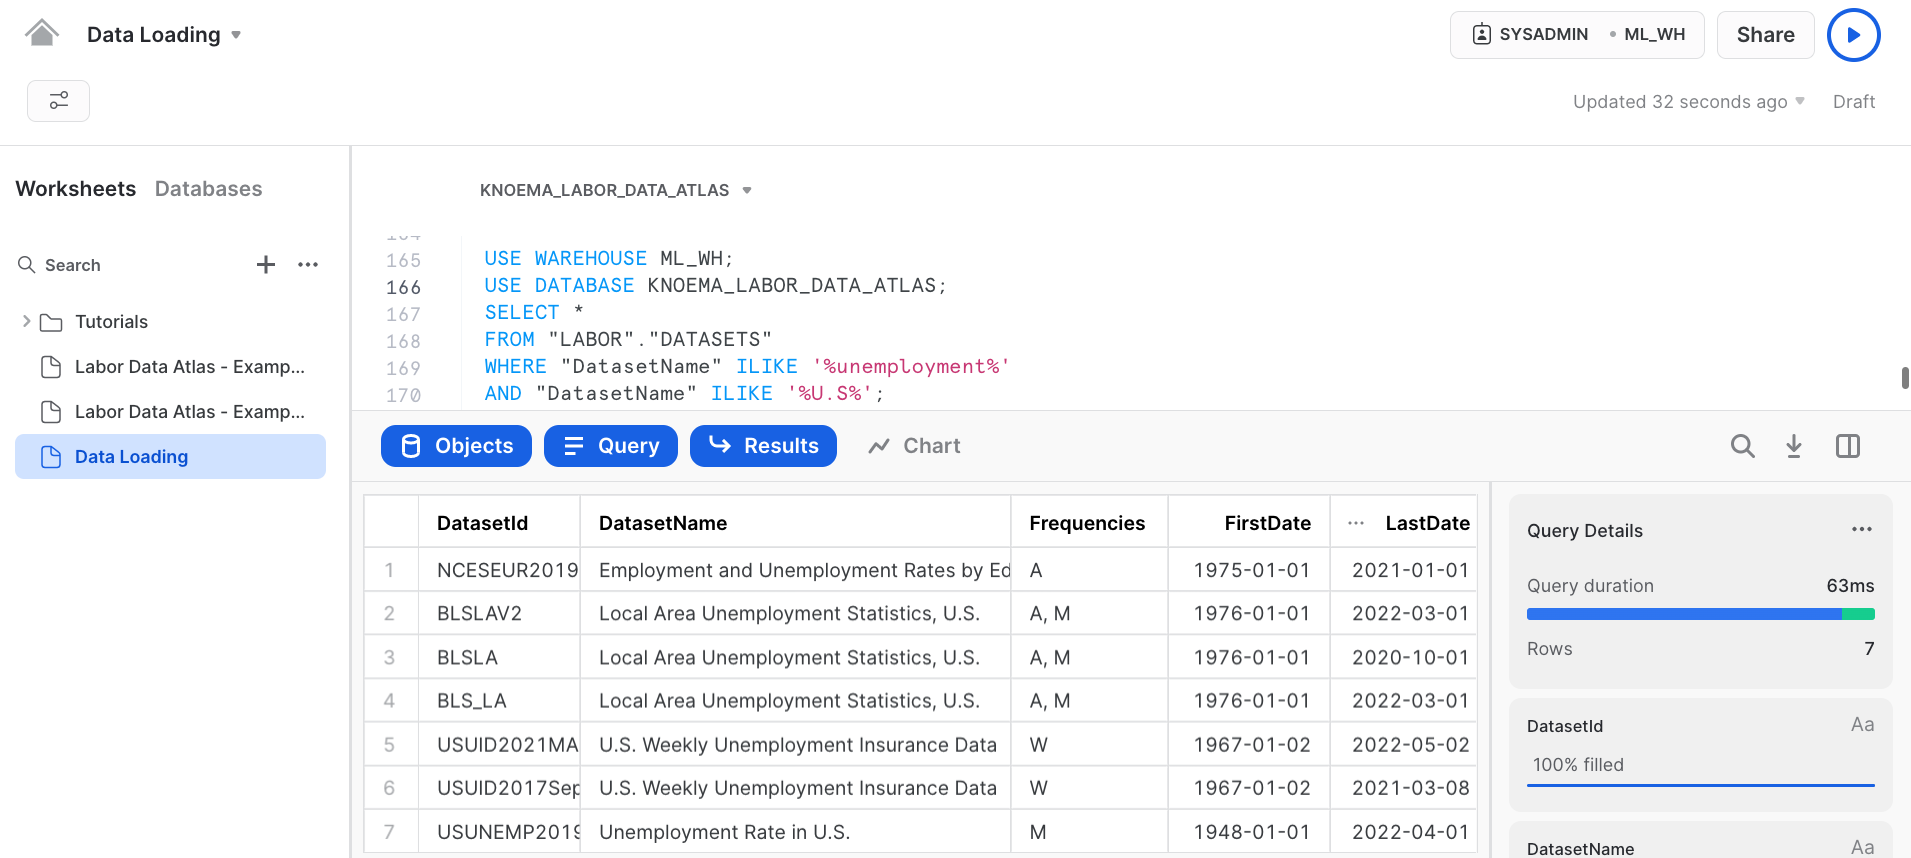Open the filters settings icon
The width and height of the screenshot is (1911, 858).
tap(58, 101)
